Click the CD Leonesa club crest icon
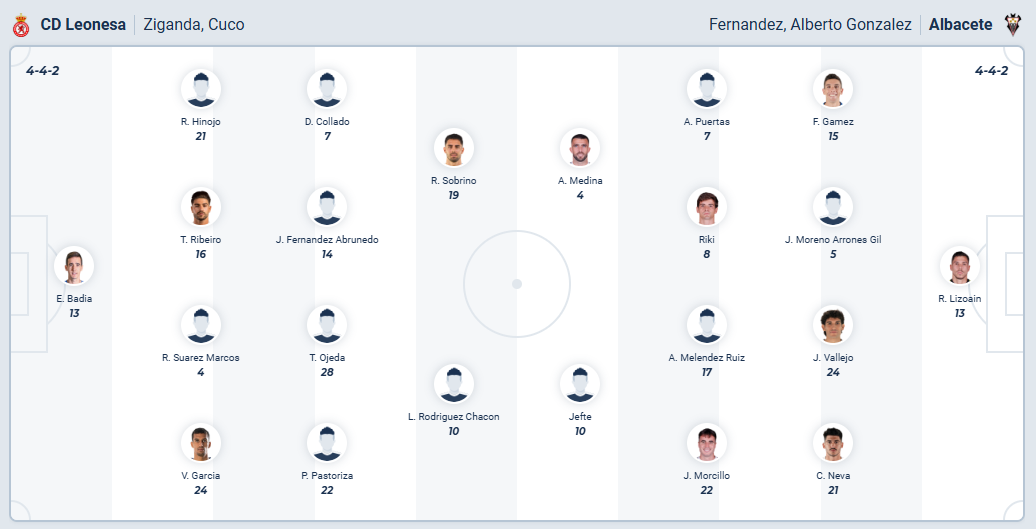Viewport: 1036px width, 529px height. coord(21,25)
